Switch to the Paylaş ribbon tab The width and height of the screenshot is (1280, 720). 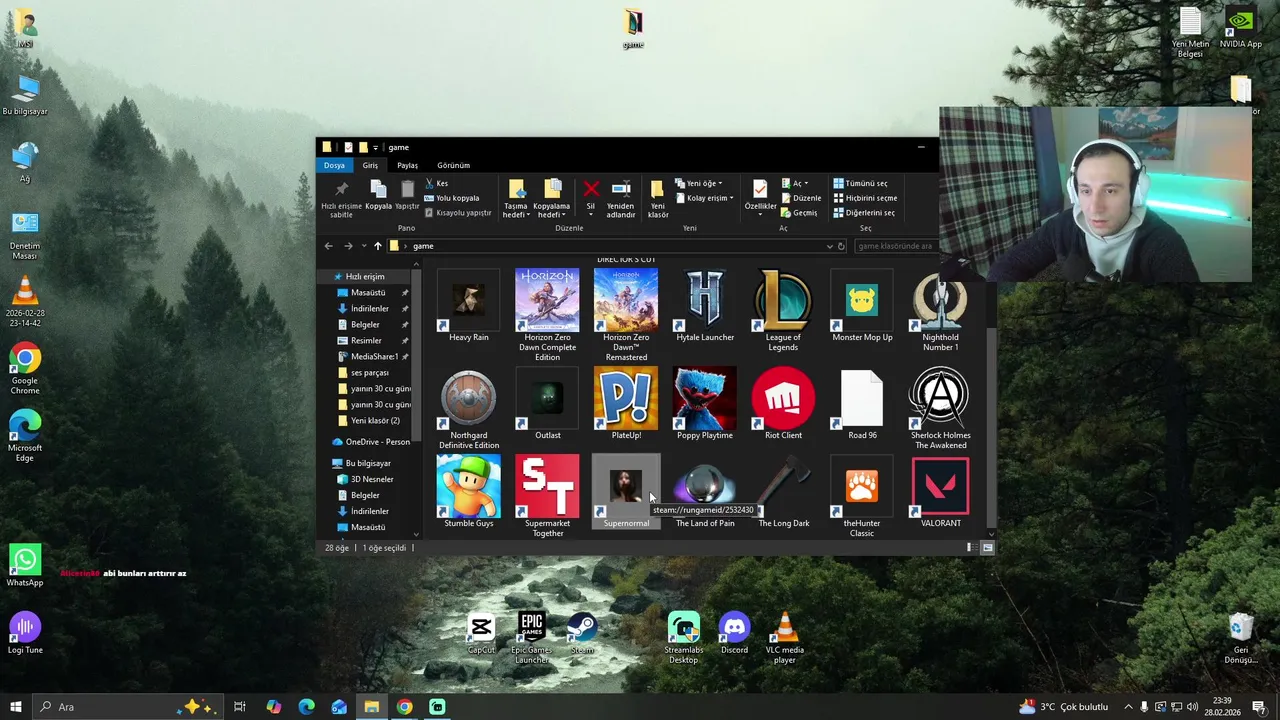(x=407, y=165)
